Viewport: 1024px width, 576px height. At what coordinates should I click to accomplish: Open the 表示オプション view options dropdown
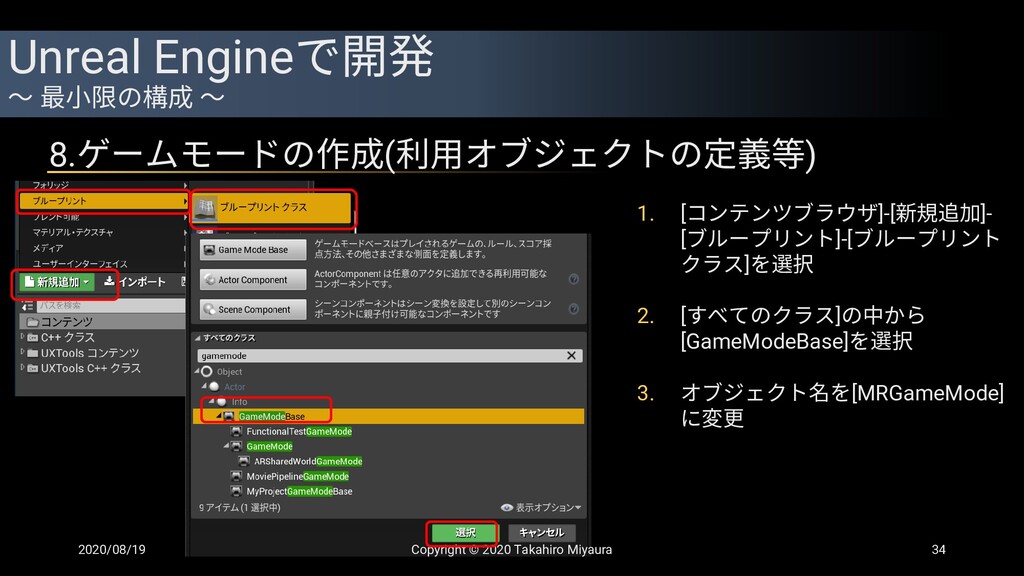[541, 507]
